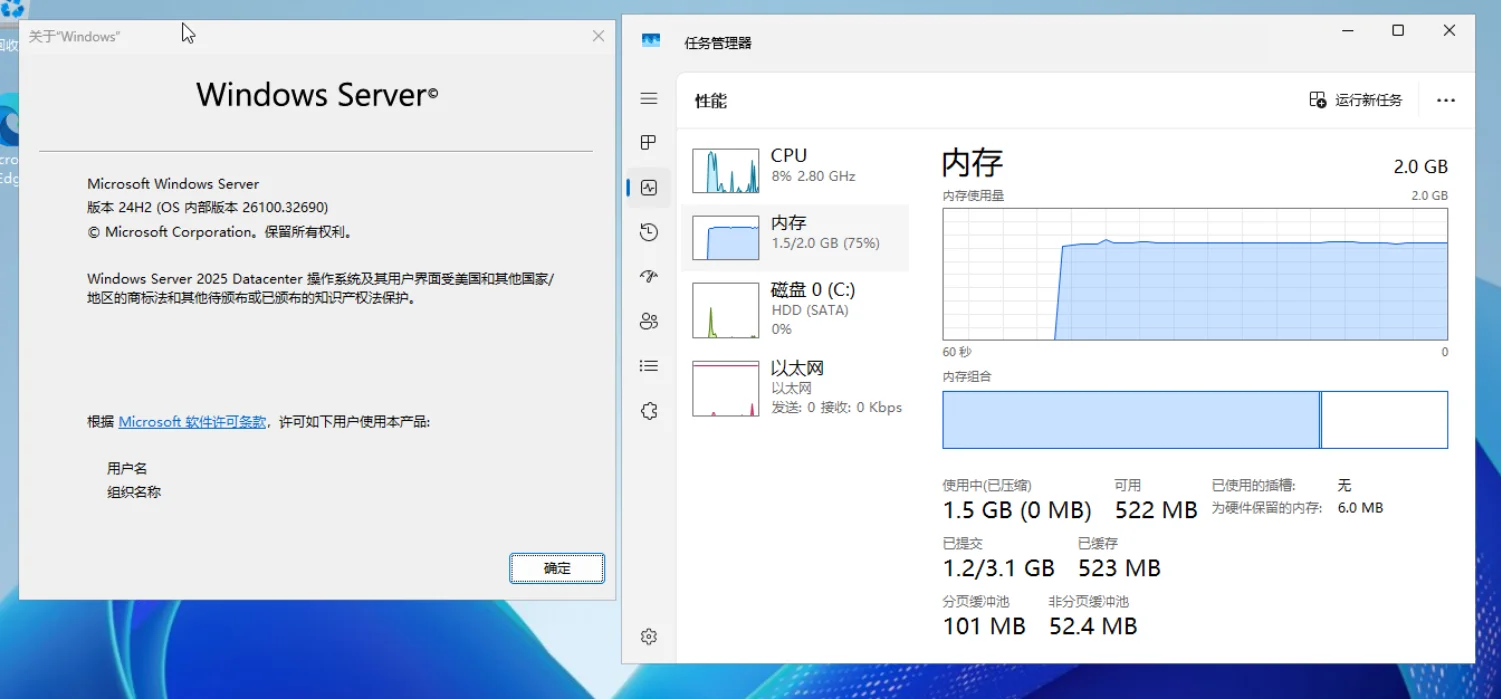The image size is (1501, 699).
Task: Open Microsoft 软件许可条款 link
Action: [192, 422]
